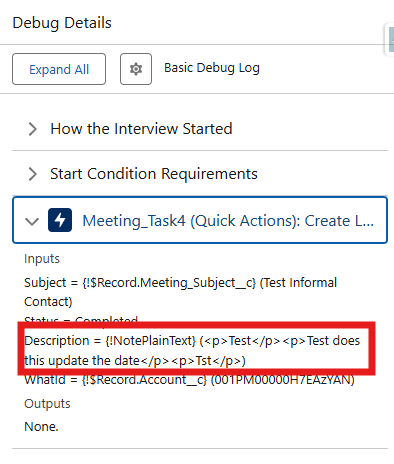This screenshot has width=394, height=464.
Task: Click the Basic Debug Log label
Action: [x=212, y=68]
